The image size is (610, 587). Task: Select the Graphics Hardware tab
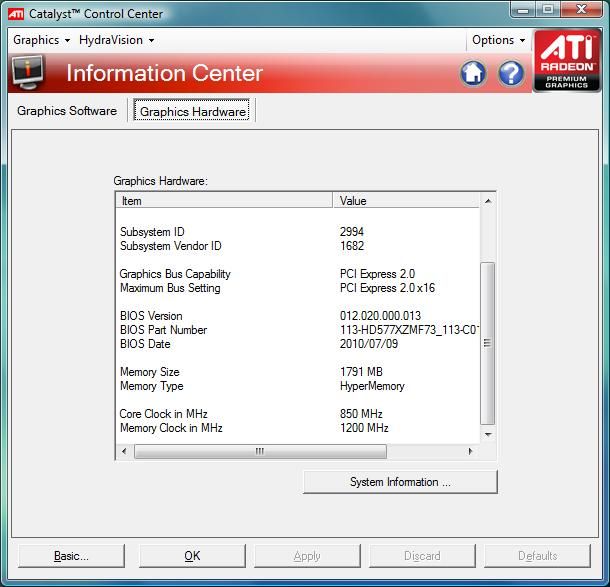(192, 111)
